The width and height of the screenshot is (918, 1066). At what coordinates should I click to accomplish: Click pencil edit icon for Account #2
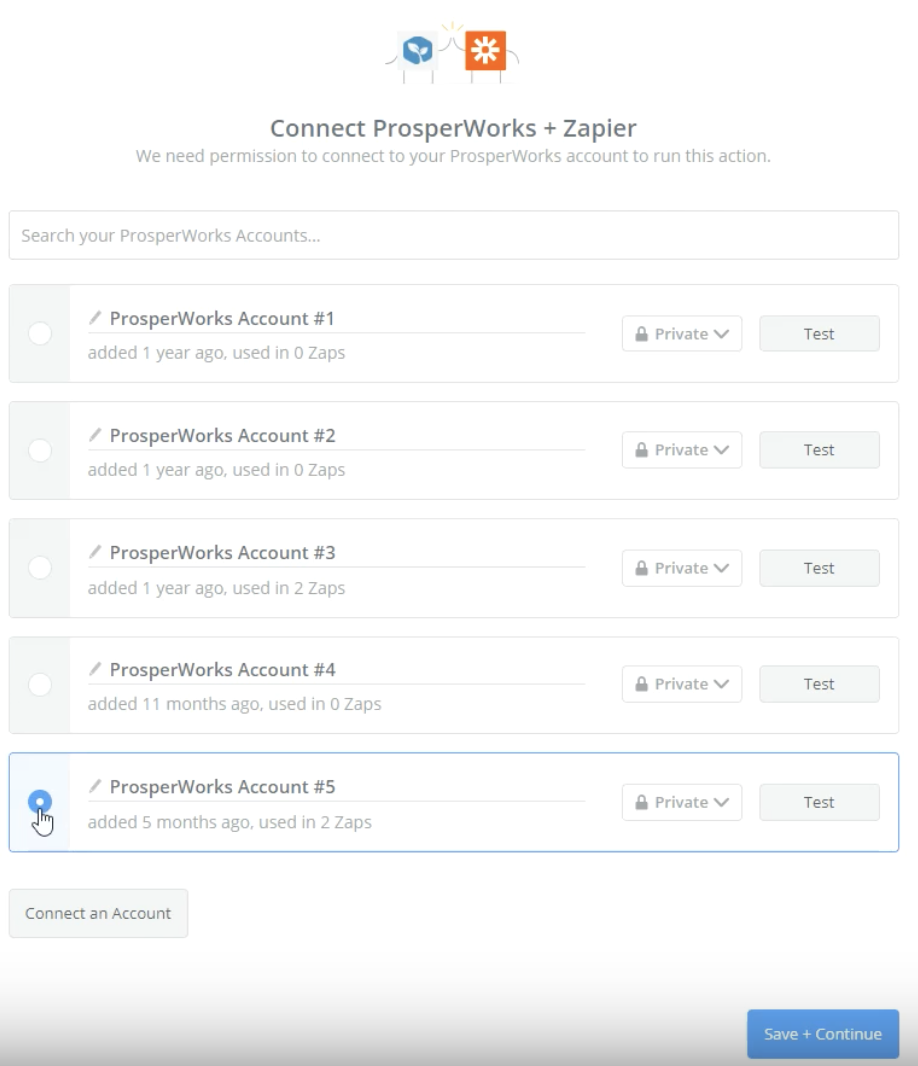pos(95,434)
